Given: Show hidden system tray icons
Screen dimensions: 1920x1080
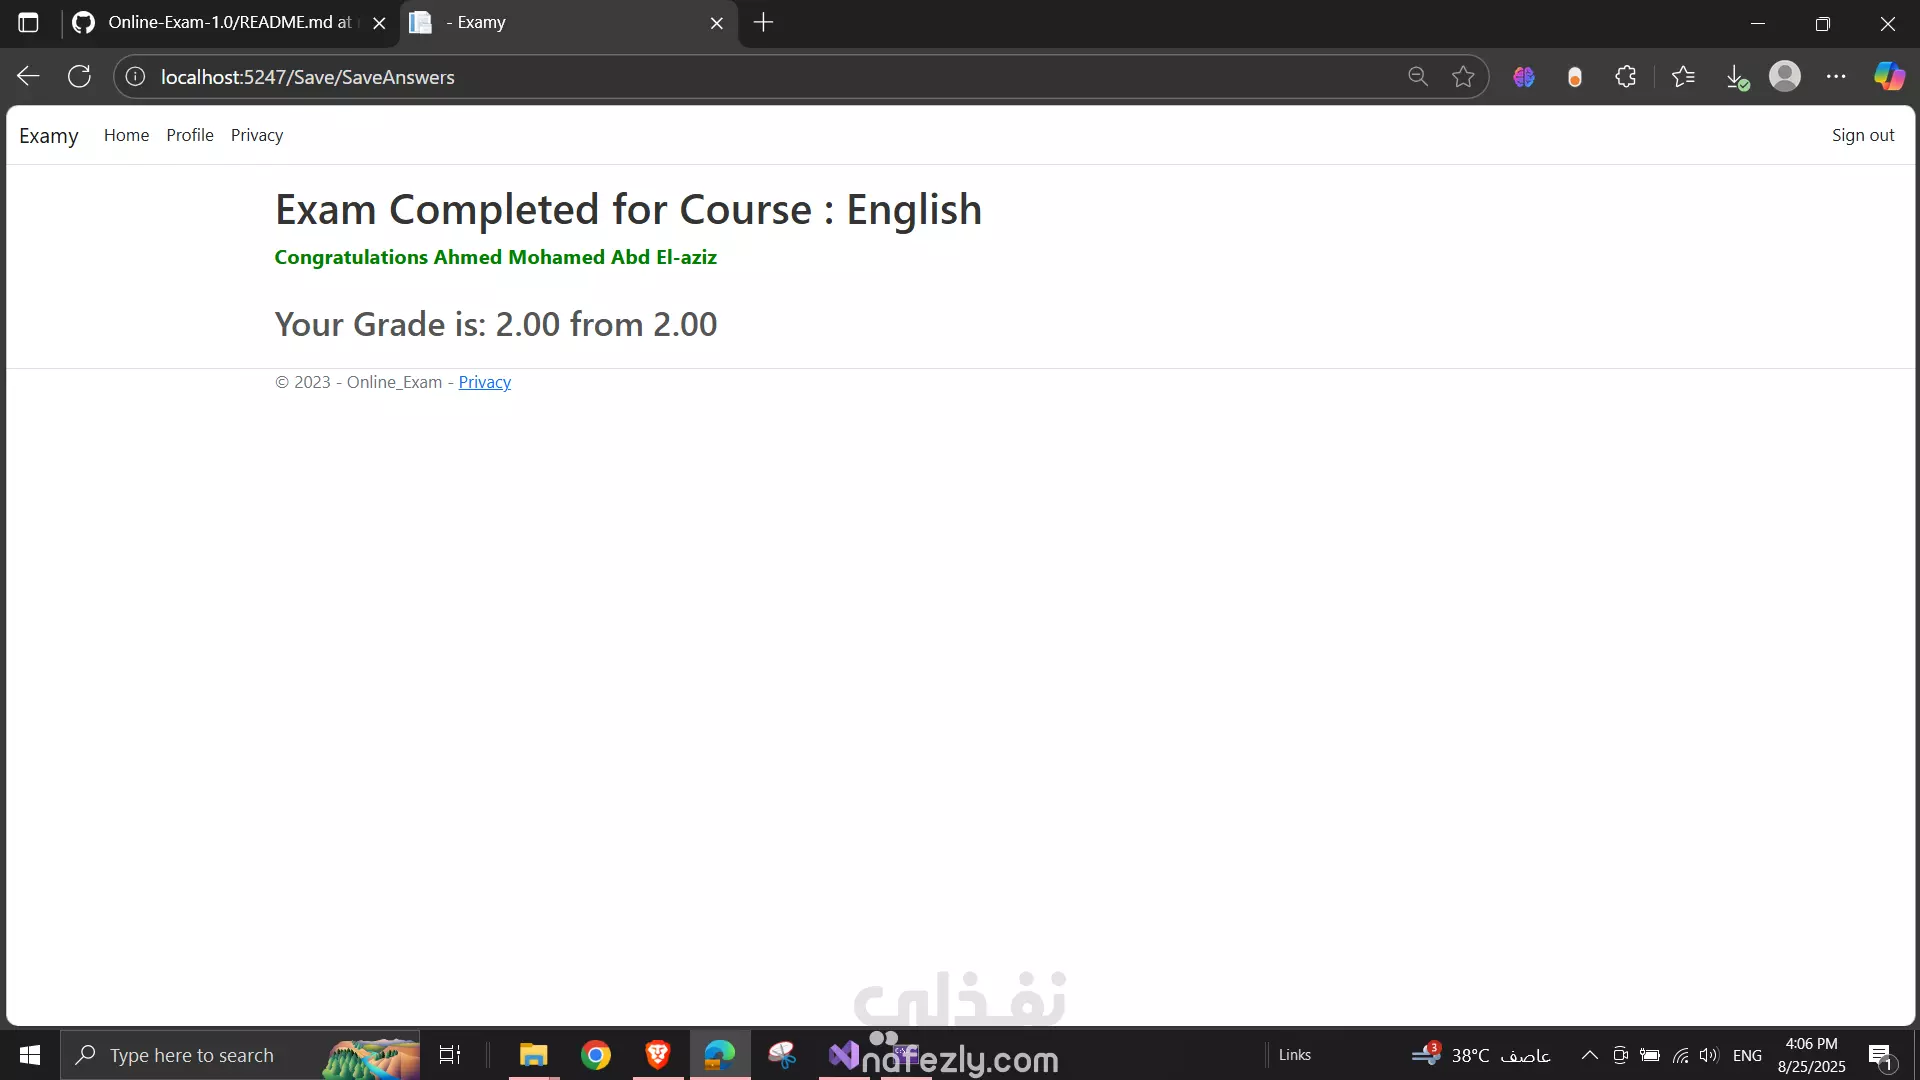Looking at the screenshot, I should [x=1589, y=1055].
